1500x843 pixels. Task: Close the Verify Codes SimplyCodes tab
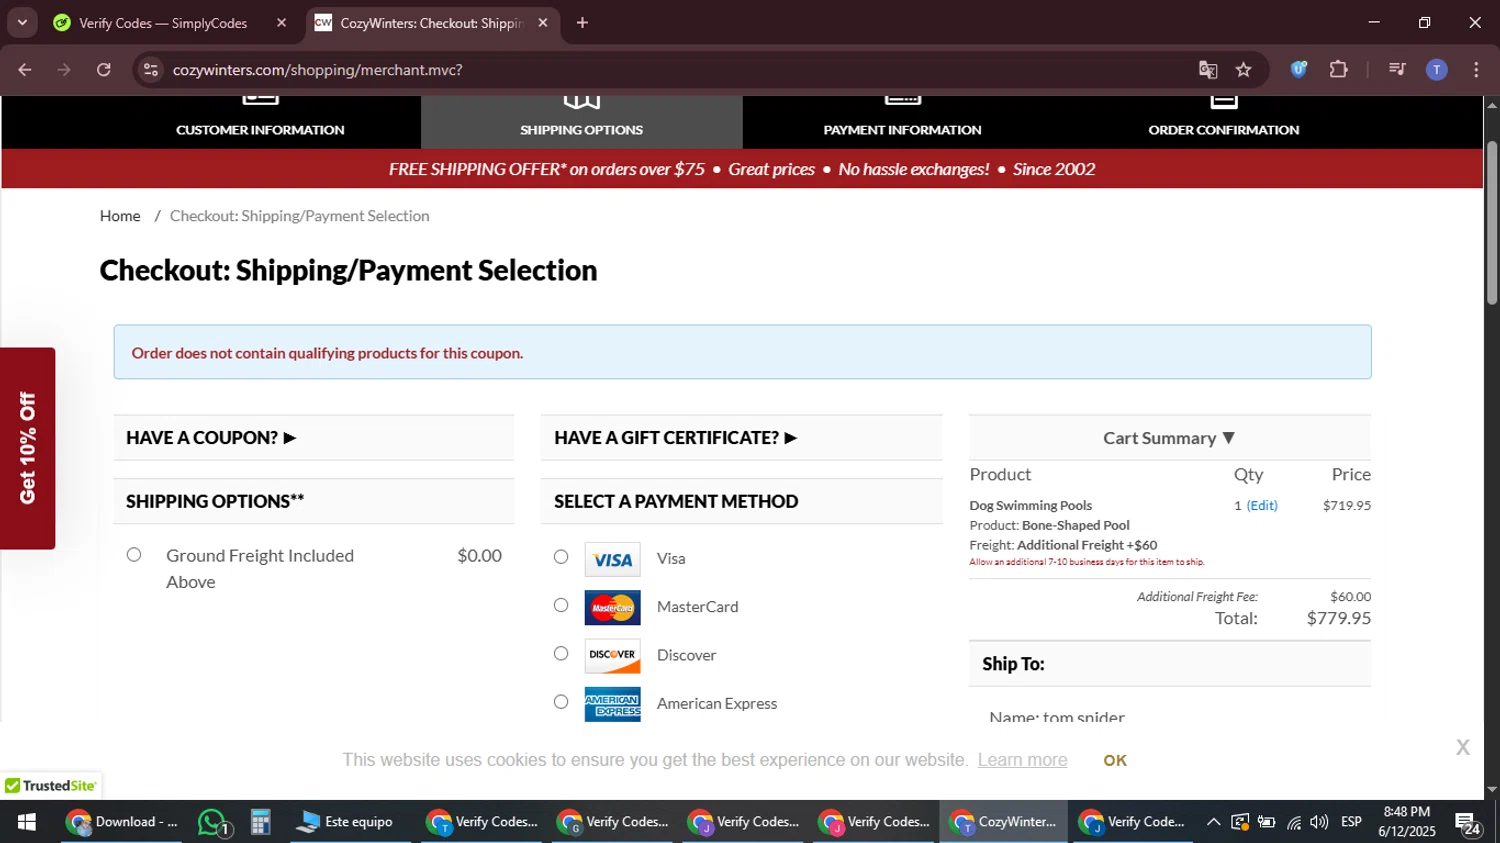coord(281,23)
